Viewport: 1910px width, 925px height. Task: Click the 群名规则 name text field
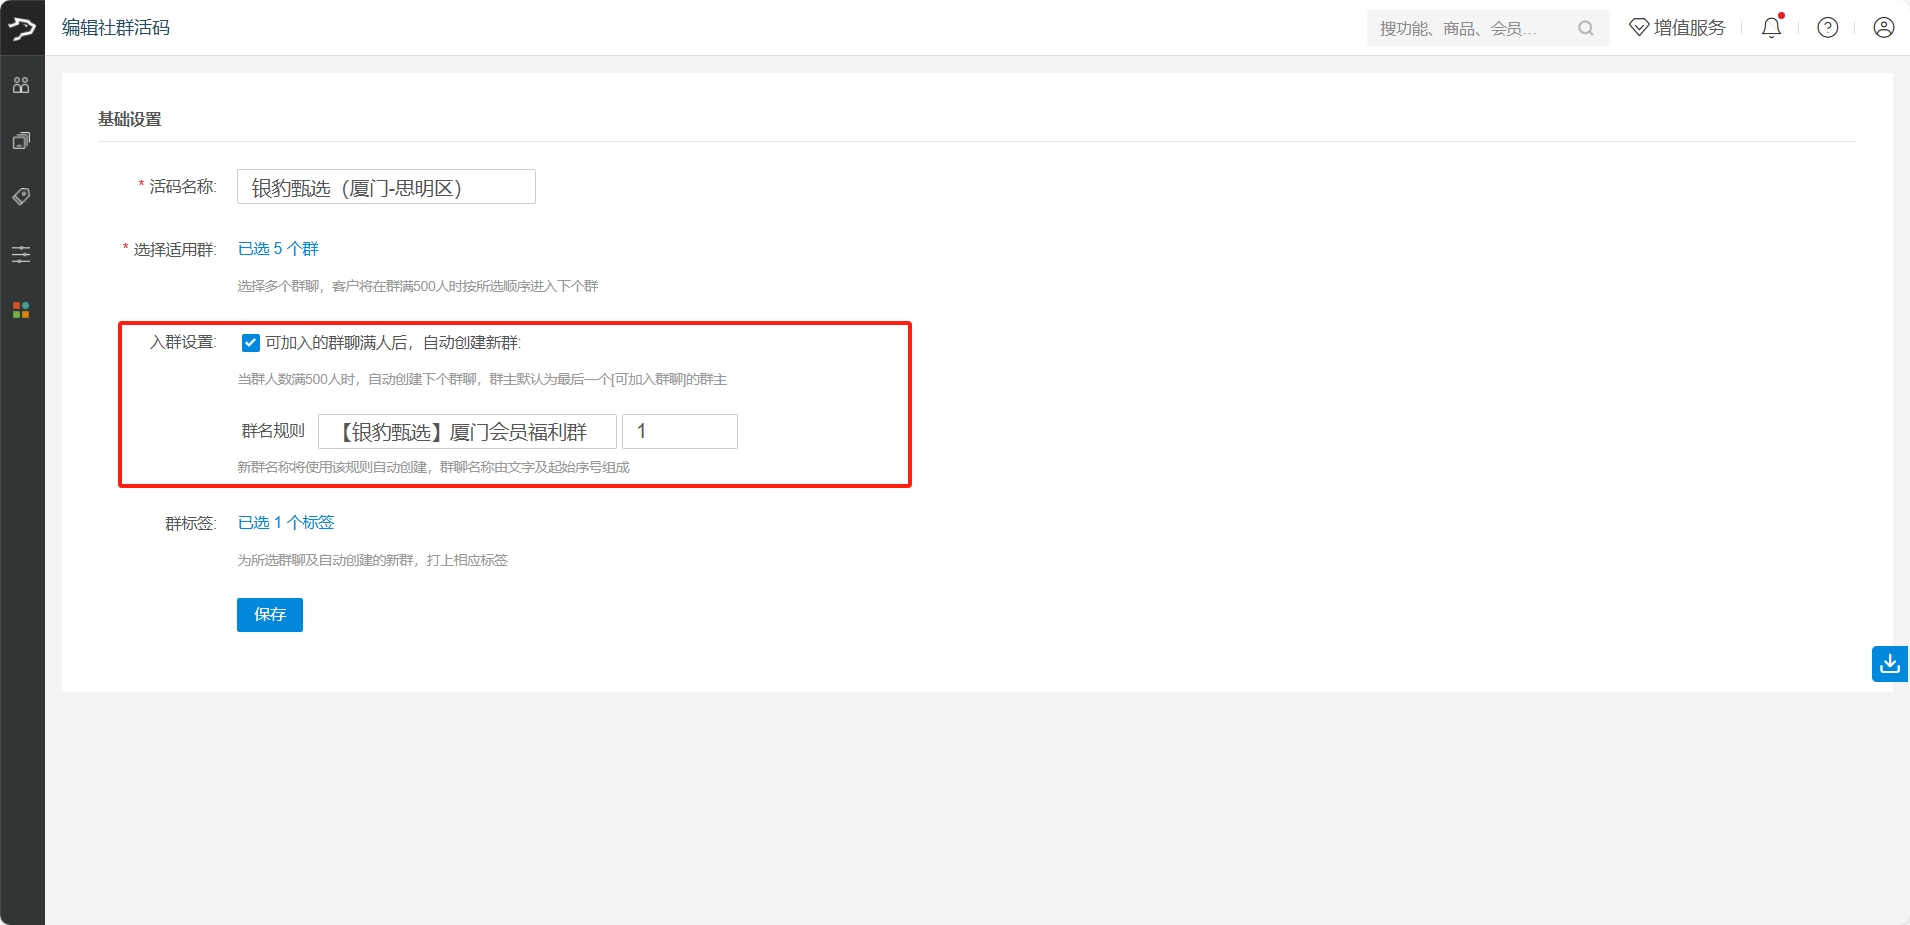point(467,432)
